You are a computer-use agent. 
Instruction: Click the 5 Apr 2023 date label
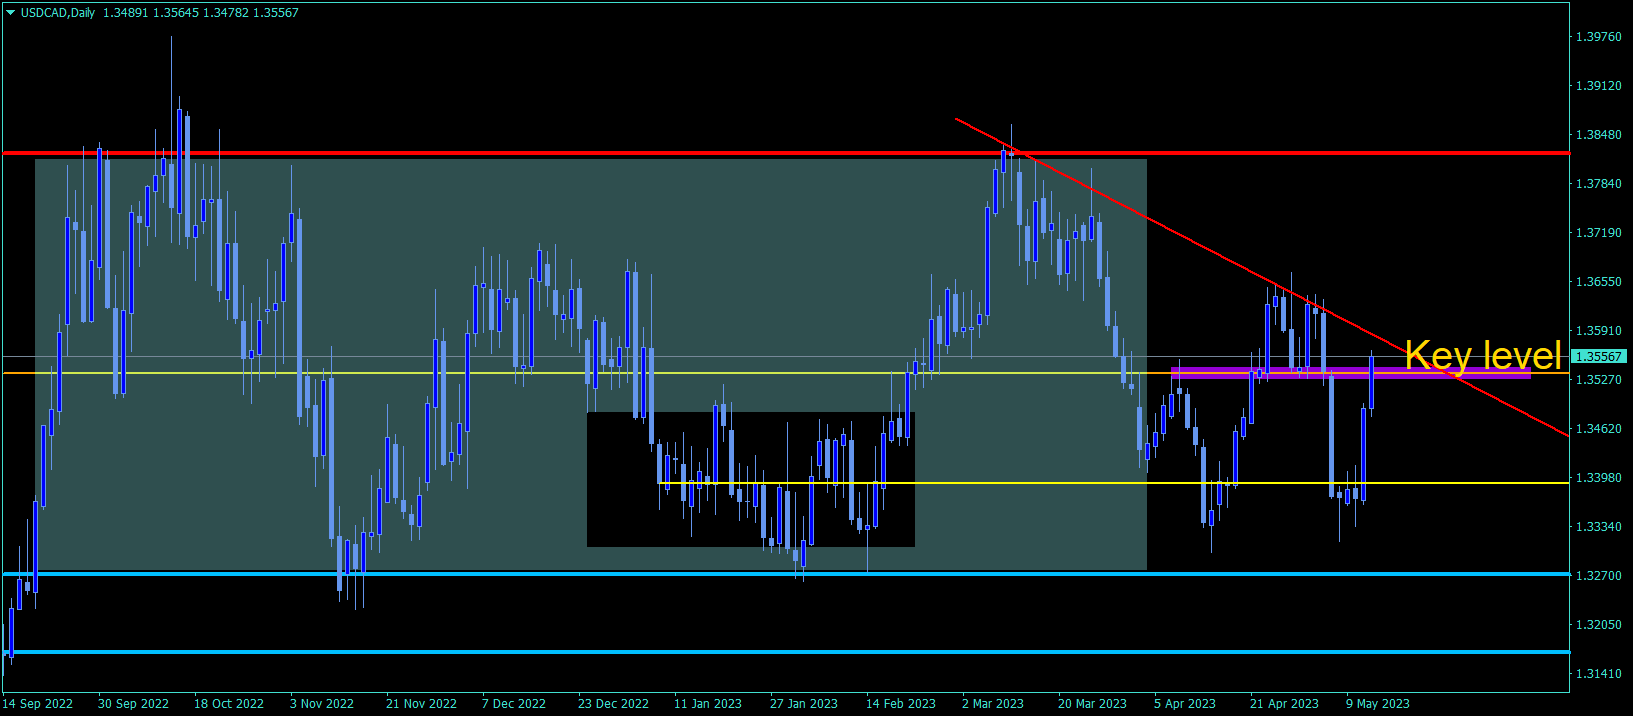point(1185,704)
